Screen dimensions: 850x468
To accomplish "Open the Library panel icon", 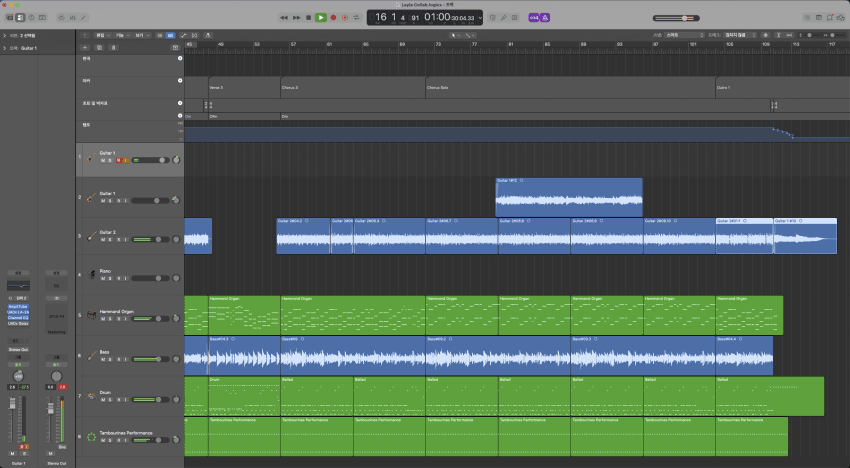I will click(10, 18).
